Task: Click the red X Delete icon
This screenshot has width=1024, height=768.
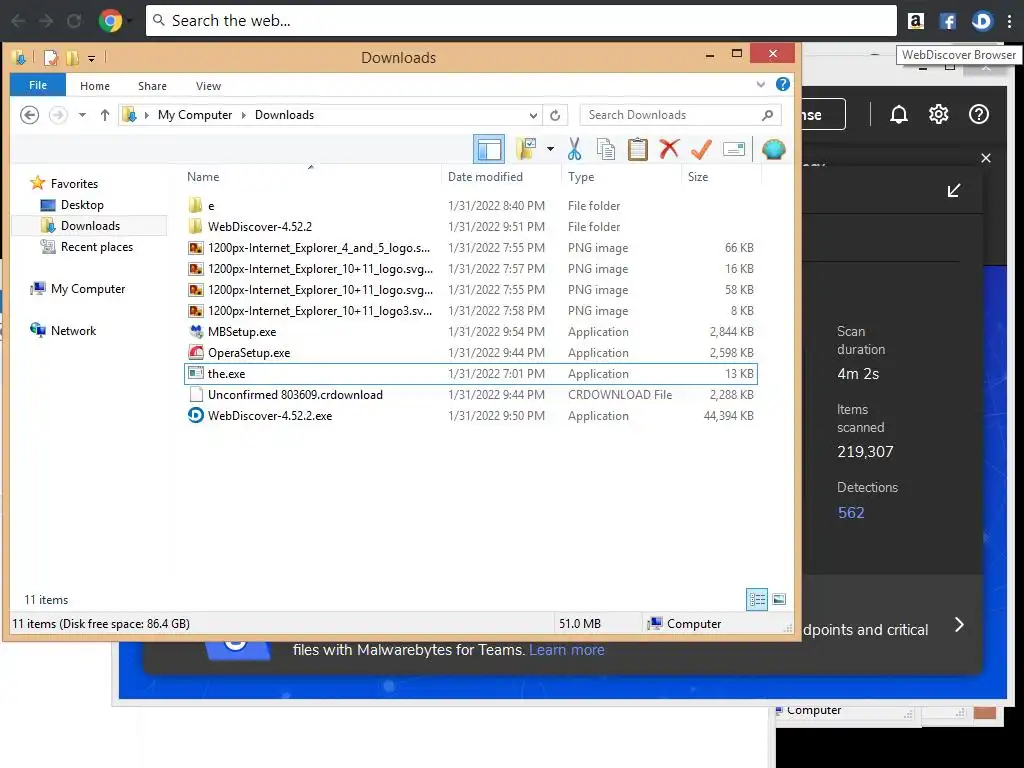Action: point(669,150)
